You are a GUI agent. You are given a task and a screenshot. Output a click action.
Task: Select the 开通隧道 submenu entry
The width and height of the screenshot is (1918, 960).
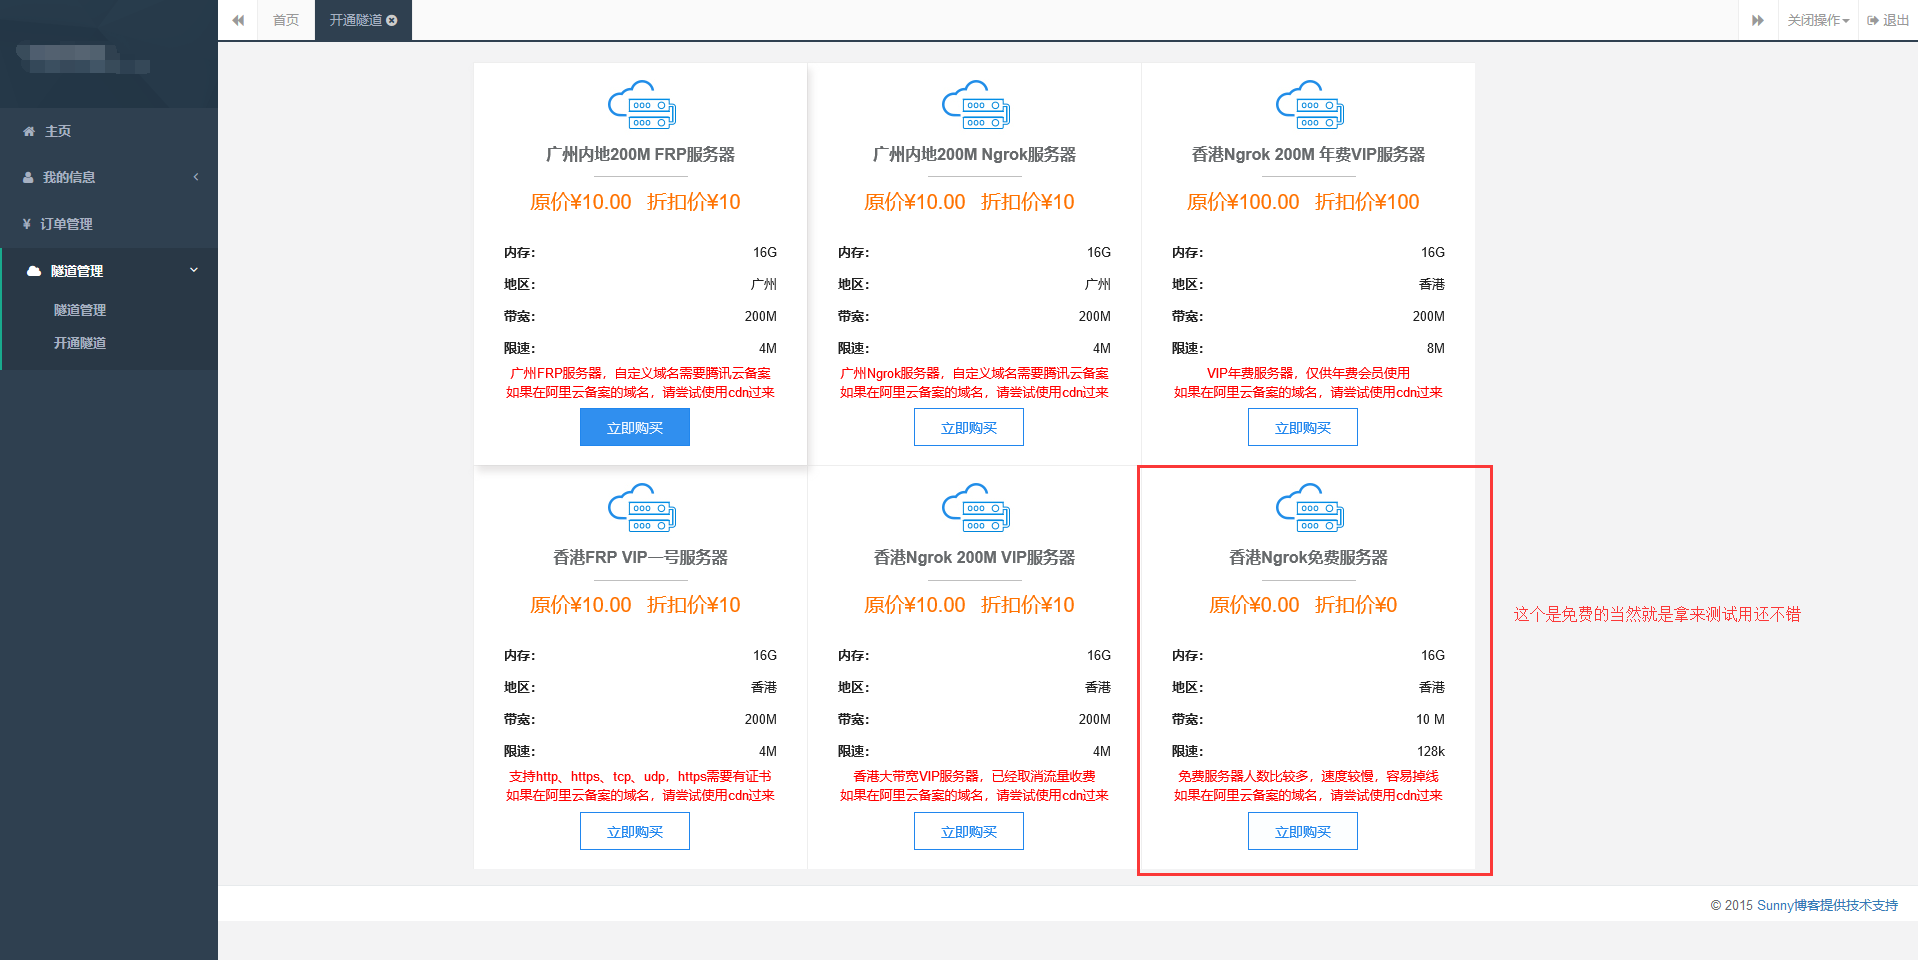(80, 343)
